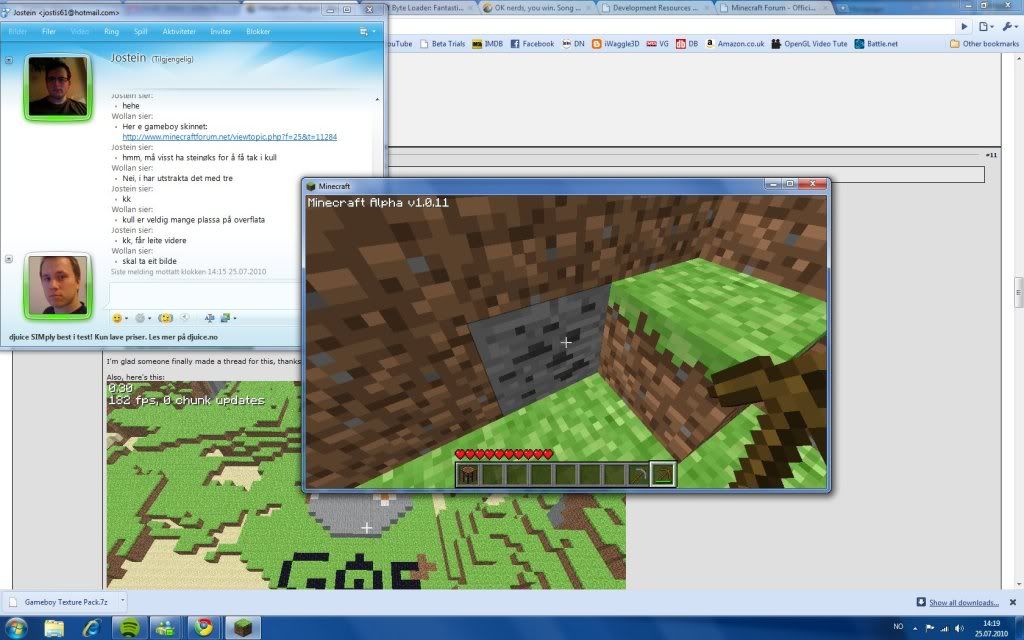Image resolution: width=1024 pixels, height=640 pixels.
Task: Change font with the text format icon
Action: coord(209,318)
